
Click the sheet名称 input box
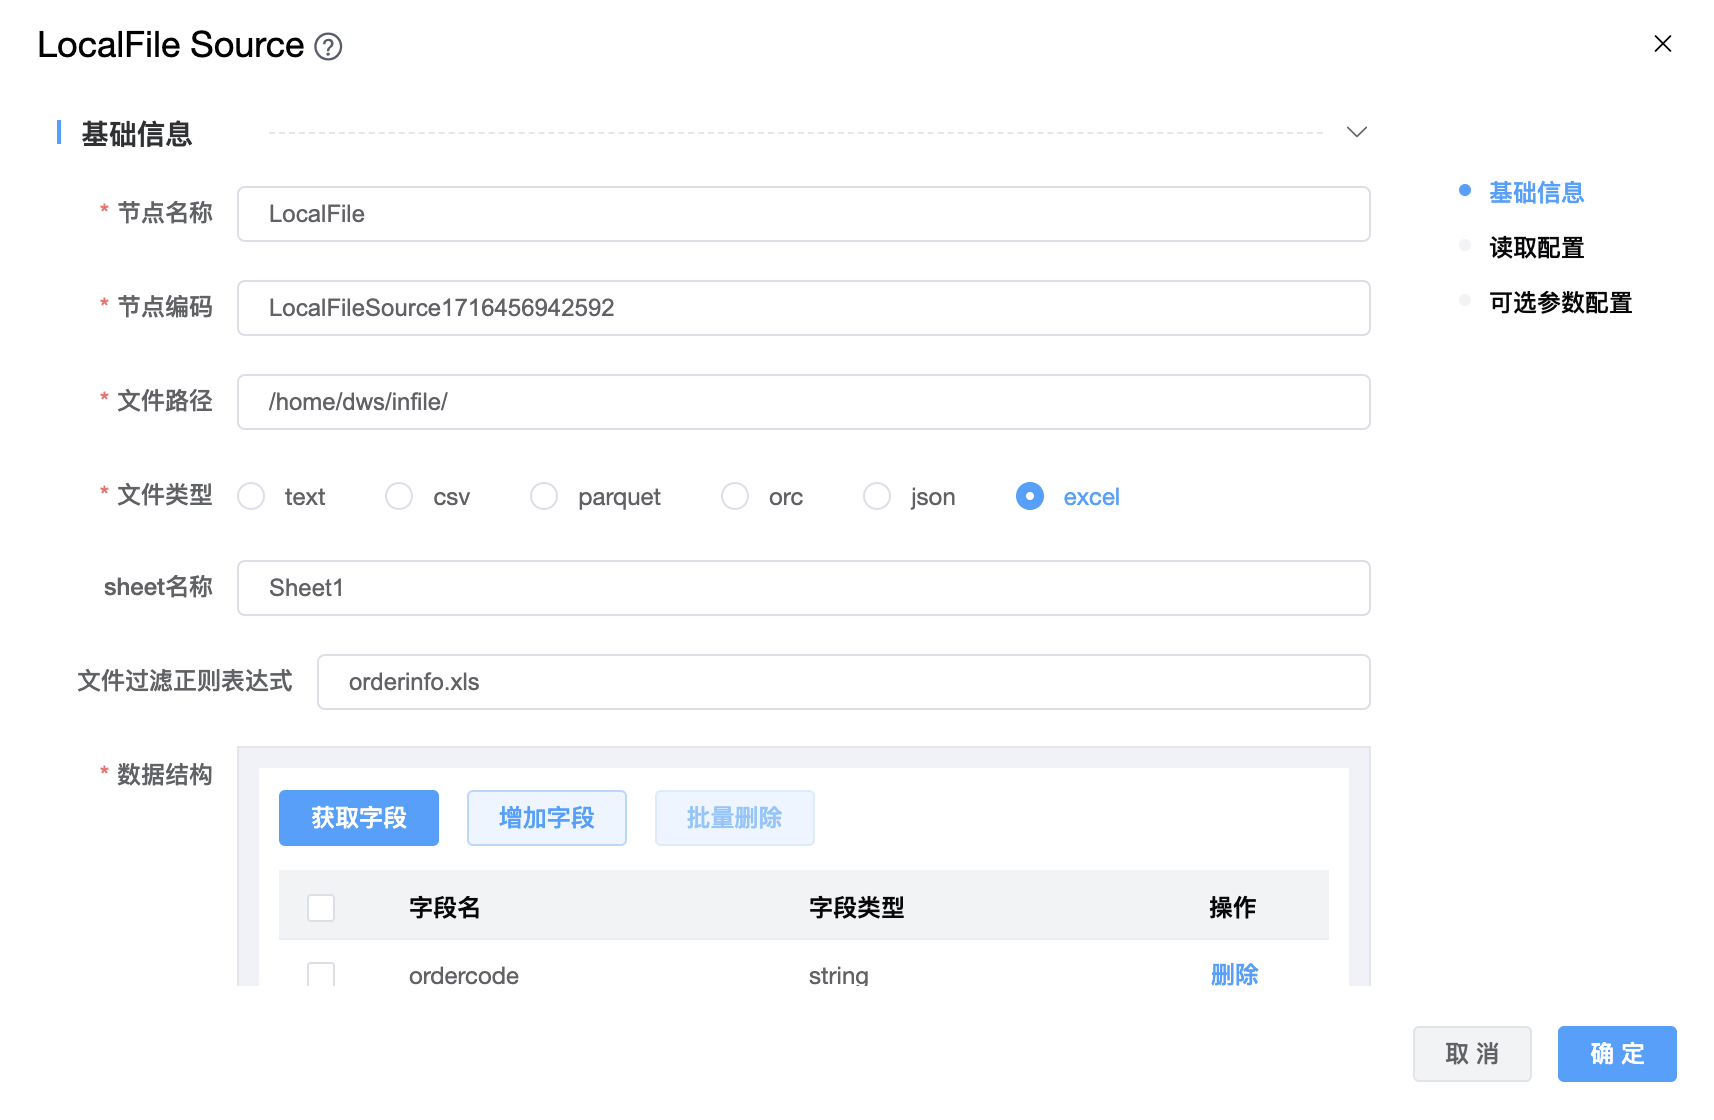pos(803,588)
